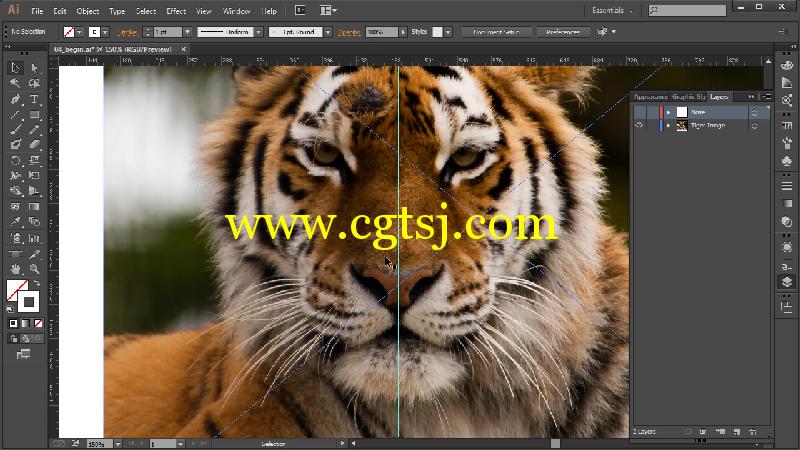The height and width of the screenshot is (450, 800).
Task: Open fill color dropdown in control bar
Action: pyautogui.click(x=79, y=32)
